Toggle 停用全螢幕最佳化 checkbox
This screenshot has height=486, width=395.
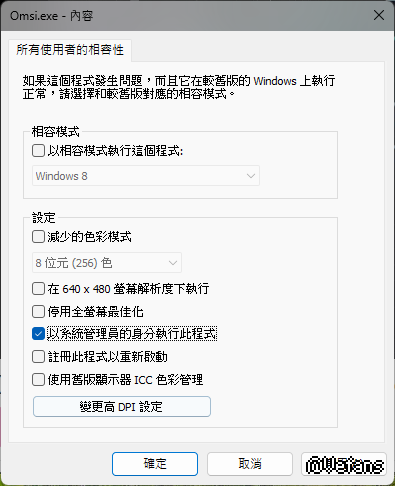(38, 312)
